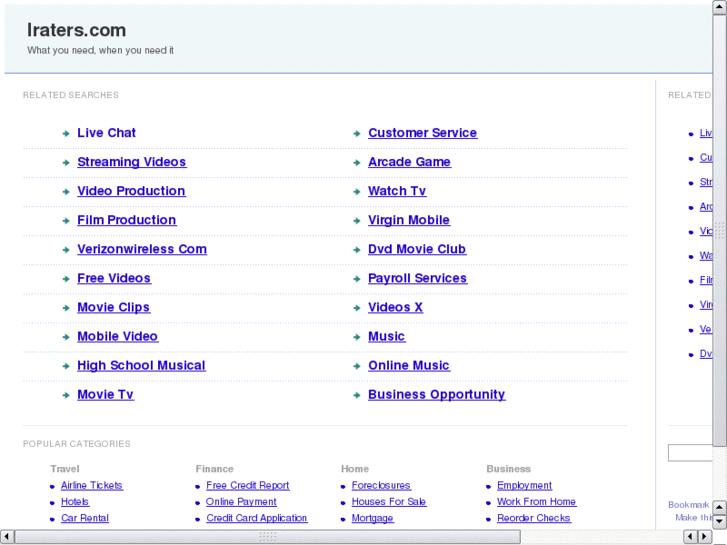Click the Free Videos link
The height and width of the screenshot is (545, 727).
coord(114,278)
